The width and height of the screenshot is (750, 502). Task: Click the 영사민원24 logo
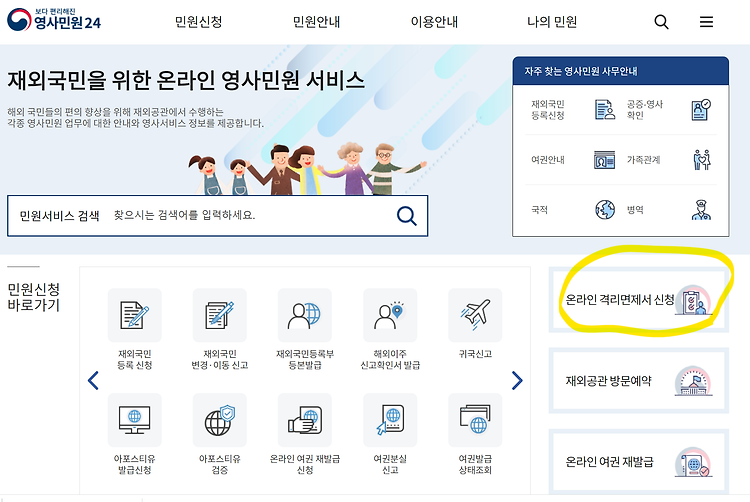(x=54, y=20)
